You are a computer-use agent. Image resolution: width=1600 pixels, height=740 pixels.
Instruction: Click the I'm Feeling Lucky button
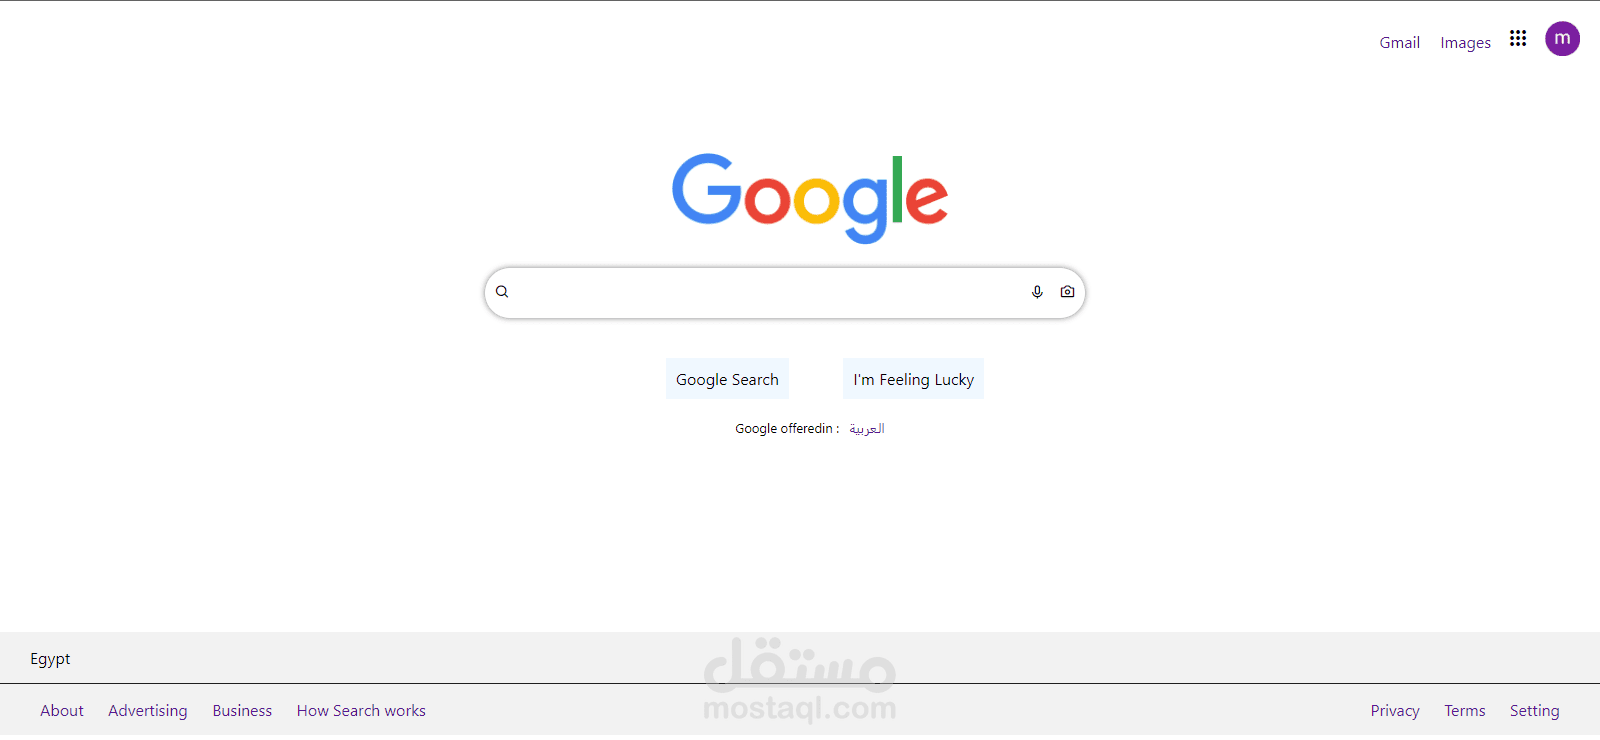(913, 379)
